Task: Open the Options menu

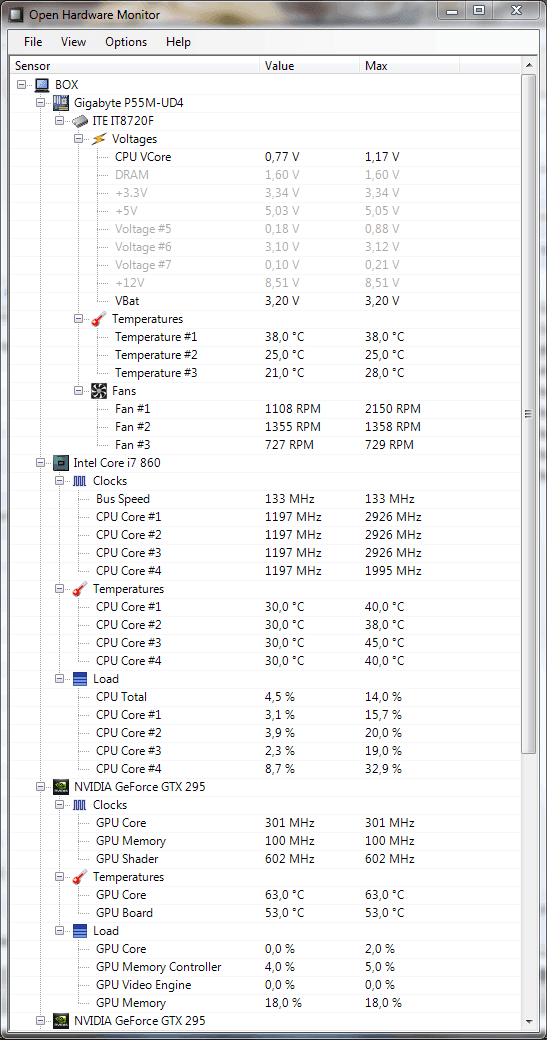Action: click(126, 42)
